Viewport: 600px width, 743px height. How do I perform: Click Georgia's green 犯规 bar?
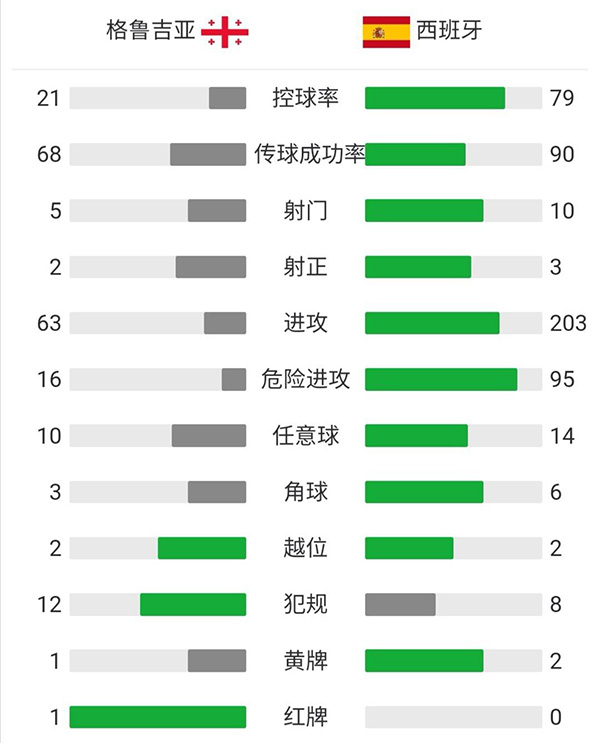193,604
